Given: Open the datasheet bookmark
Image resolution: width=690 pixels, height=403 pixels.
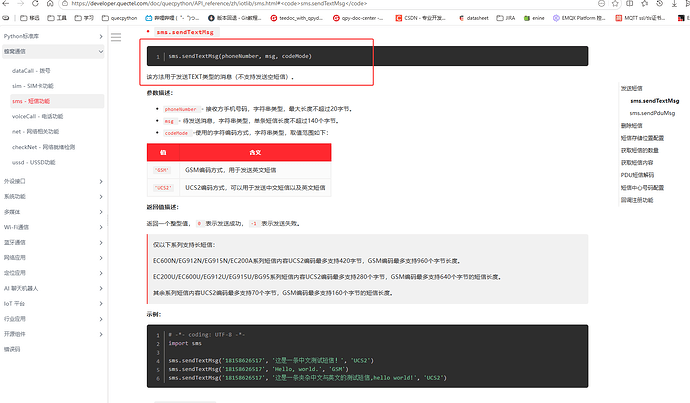Looking at the screenshot, I should (474, 18).
